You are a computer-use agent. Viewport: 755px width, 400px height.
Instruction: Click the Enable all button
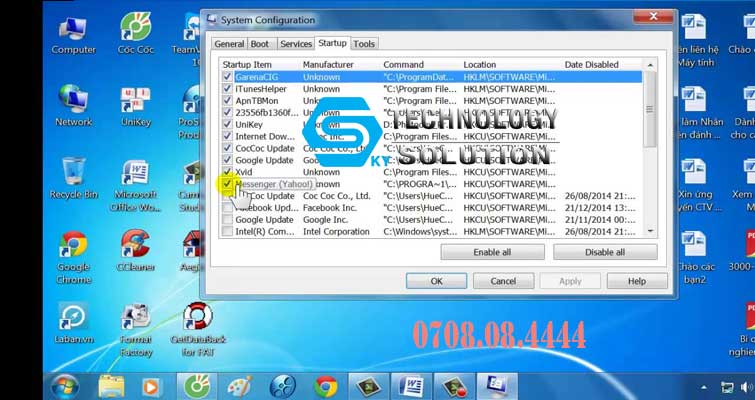click(493, 252)
